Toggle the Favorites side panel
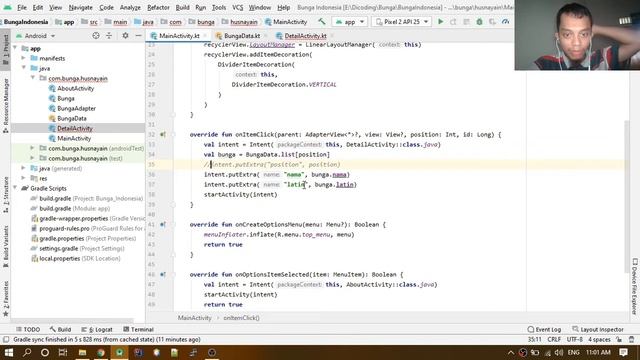Viewport: 640px width, 360px height. tap(5, 299)
